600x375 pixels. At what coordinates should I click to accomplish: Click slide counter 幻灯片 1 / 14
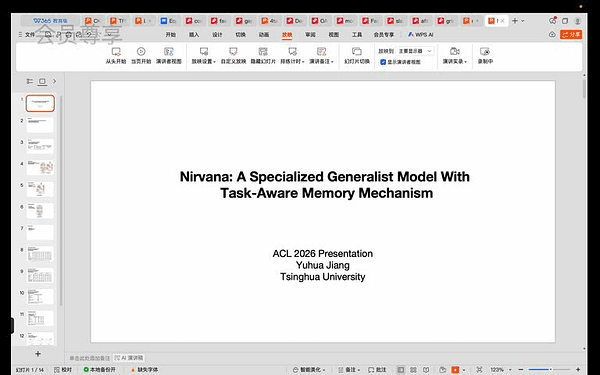30,370
